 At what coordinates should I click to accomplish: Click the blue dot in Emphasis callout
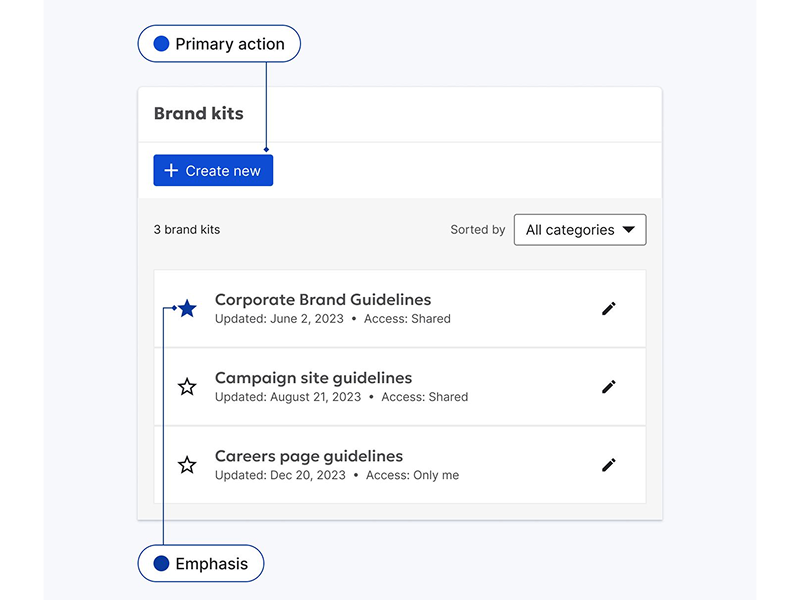pos(162,563)
